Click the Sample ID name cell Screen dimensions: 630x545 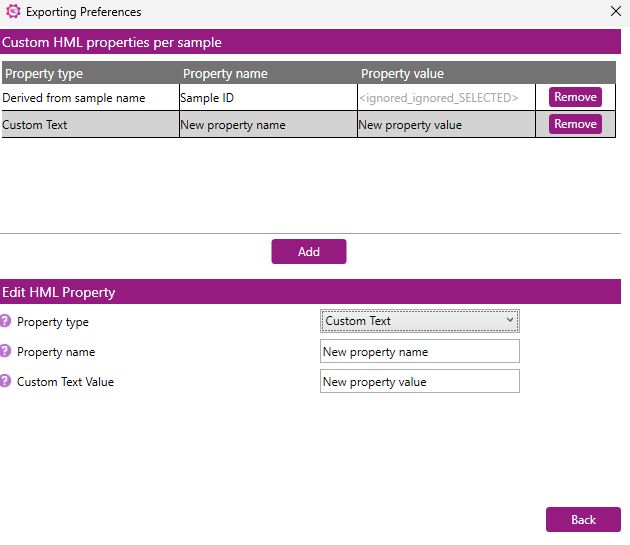268,98
